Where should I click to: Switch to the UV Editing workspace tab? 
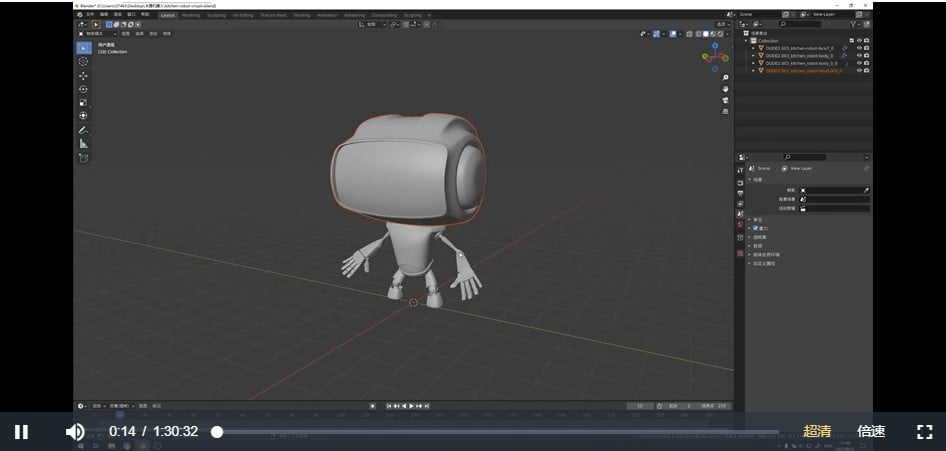click(243, 15)
